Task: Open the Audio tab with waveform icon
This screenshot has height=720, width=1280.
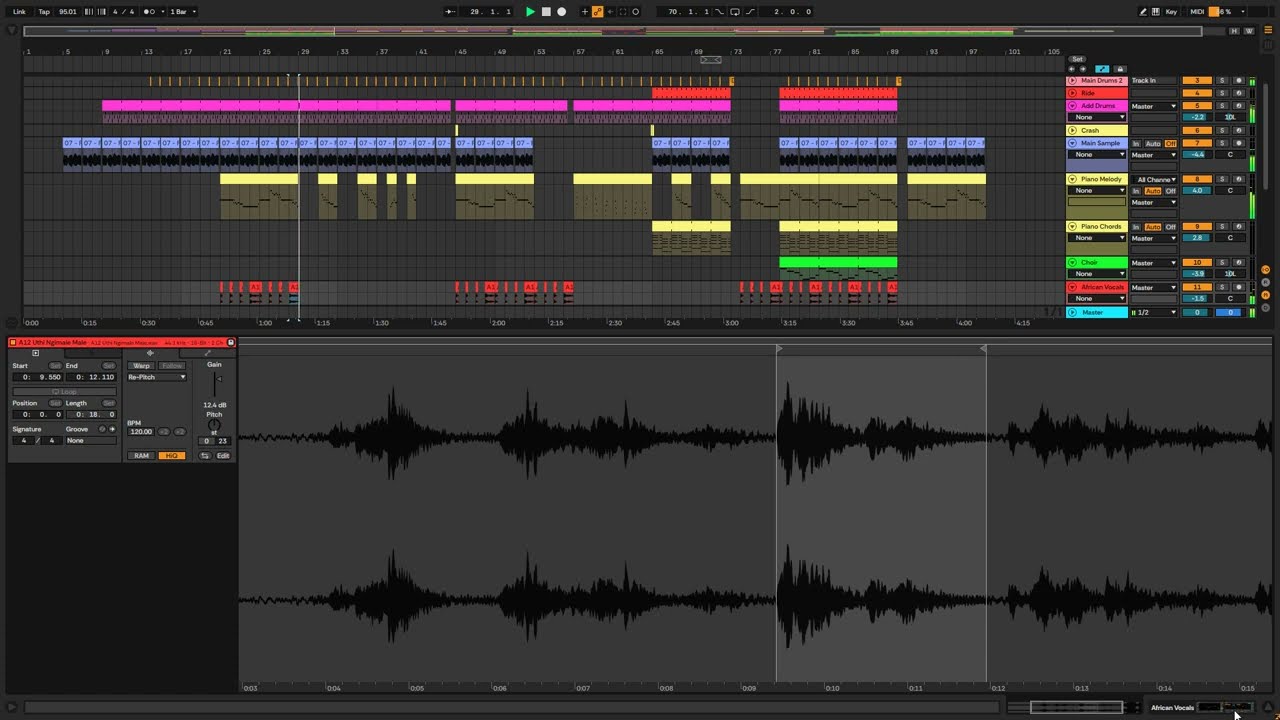Action: point(150,353)
